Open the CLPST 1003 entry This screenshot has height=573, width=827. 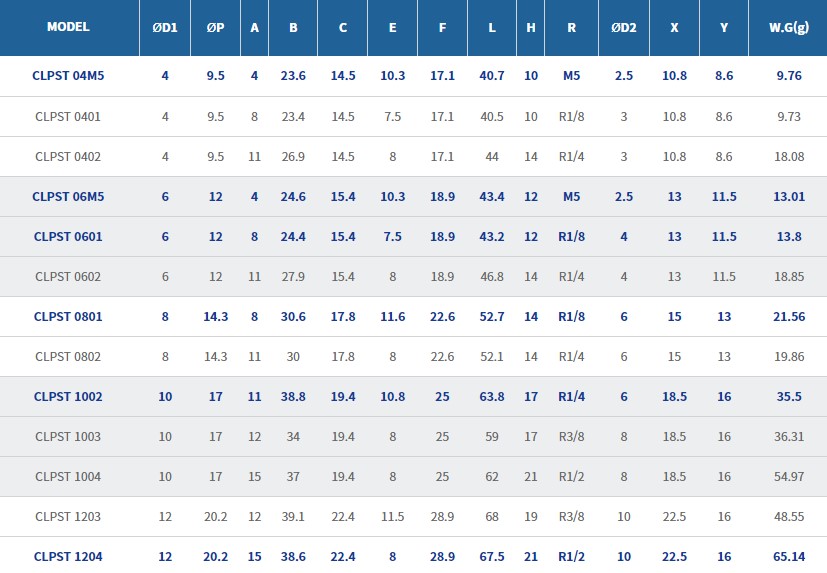[x=68, y=436]
